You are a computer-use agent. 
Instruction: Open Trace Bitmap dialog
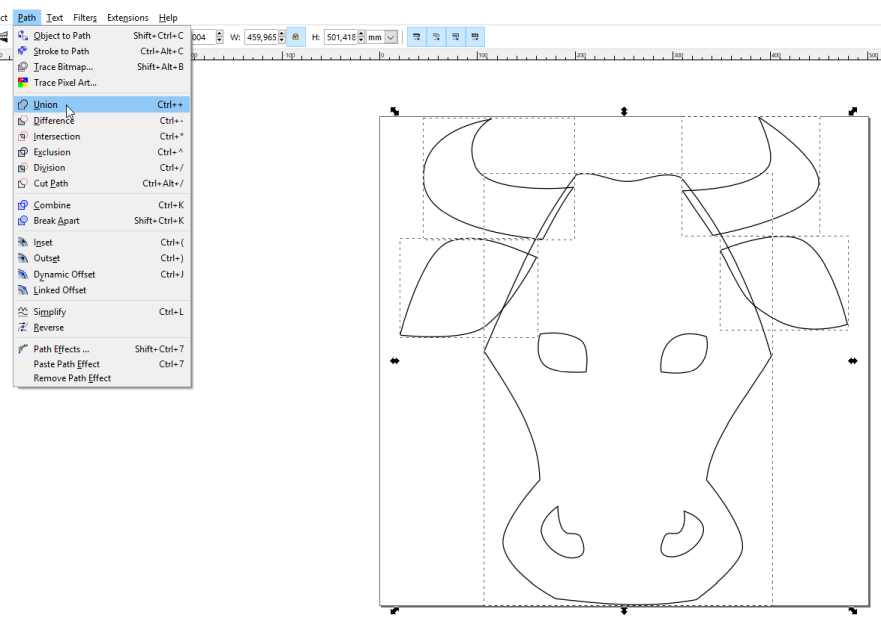tap(102, 67)
